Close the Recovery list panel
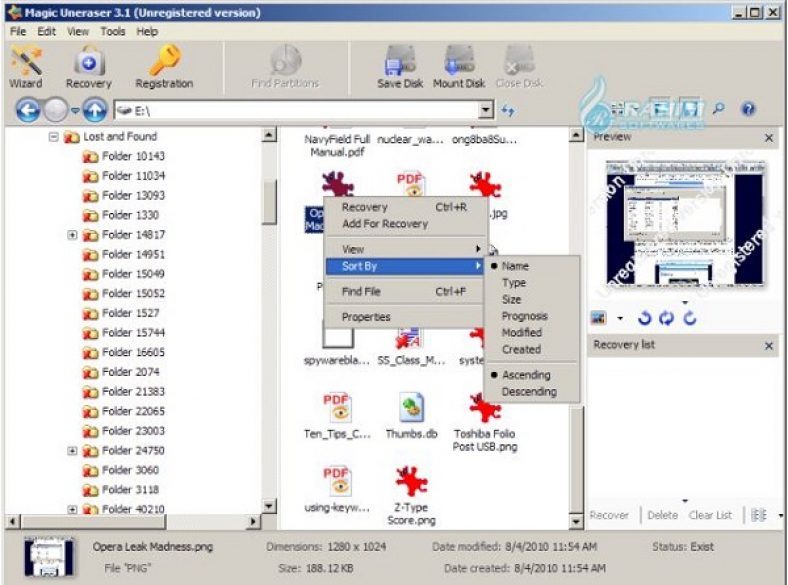Image resolution: width=788 pixels, height=585 pixels. click(769, 346)
